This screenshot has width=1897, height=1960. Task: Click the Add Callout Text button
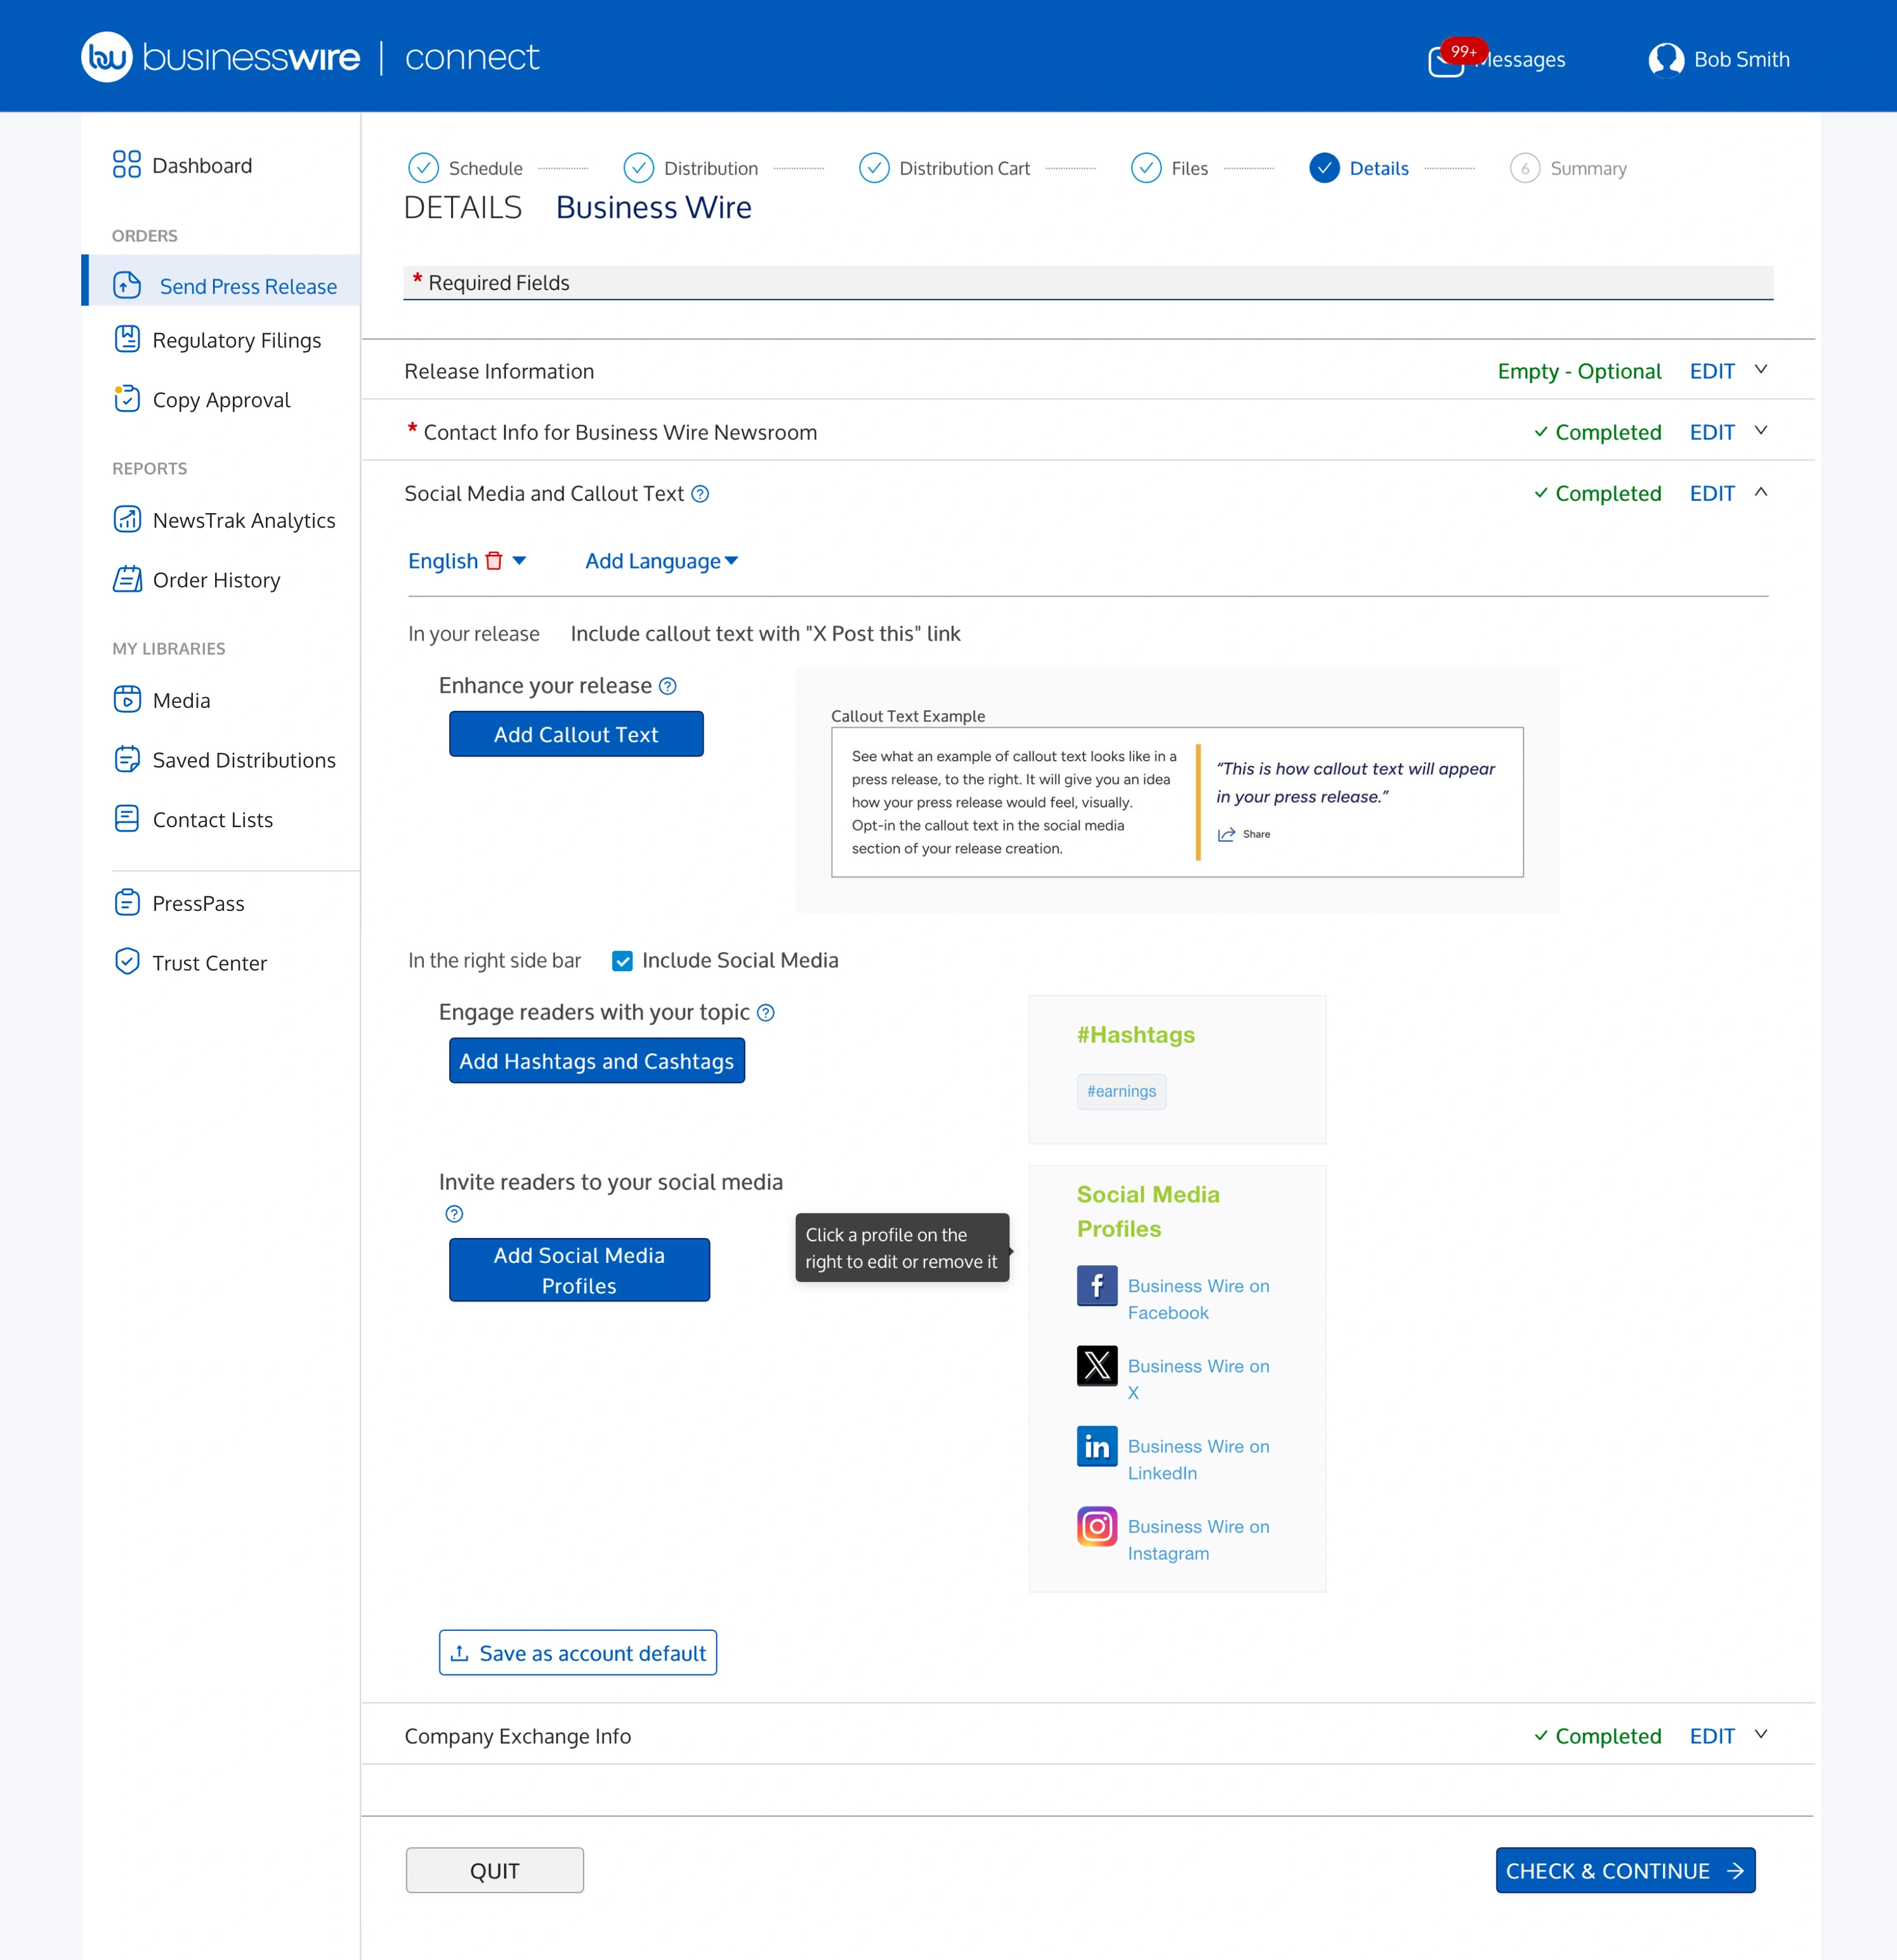point(576,734)
